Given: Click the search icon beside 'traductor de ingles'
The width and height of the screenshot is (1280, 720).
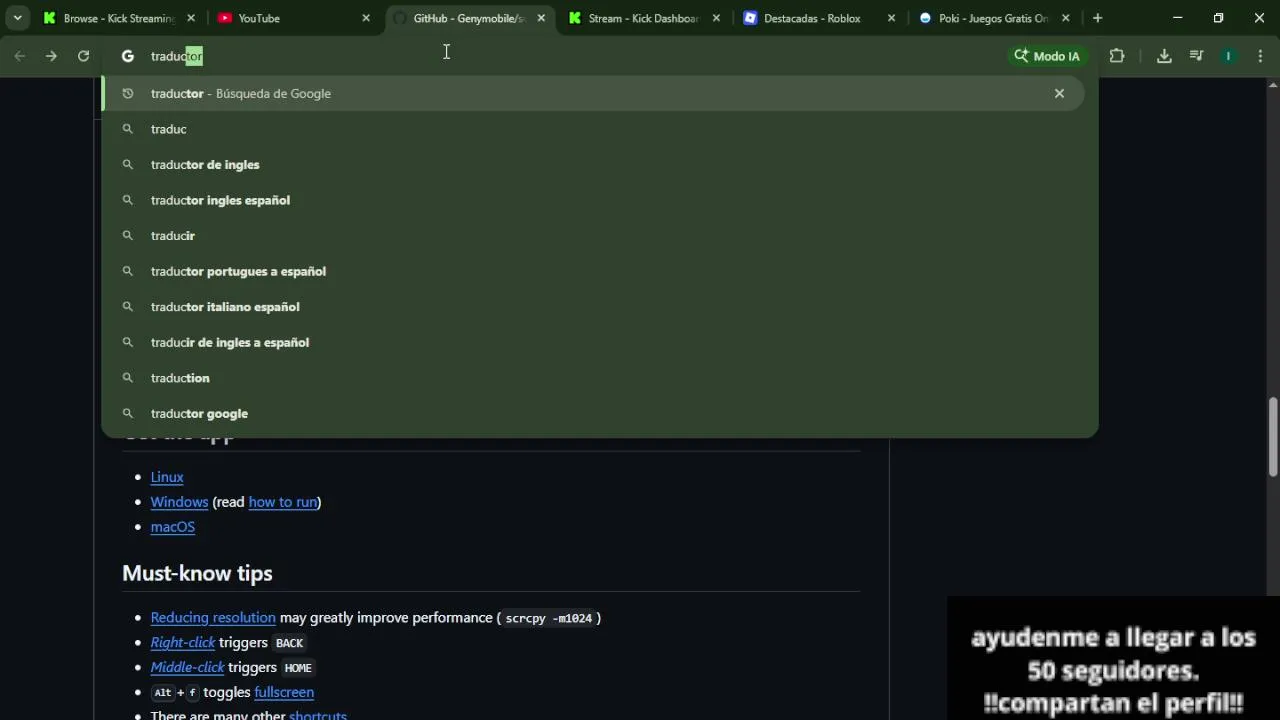Looking at the screenshot, I should [127, 164].
